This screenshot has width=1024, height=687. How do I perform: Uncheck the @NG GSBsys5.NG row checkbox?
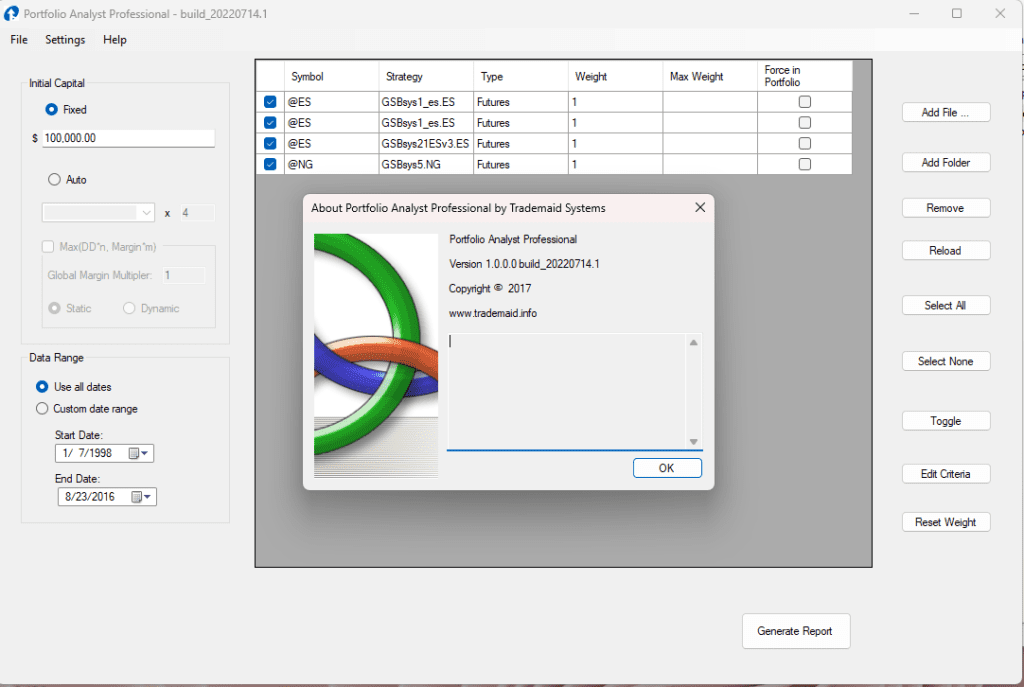pos(270,165)
